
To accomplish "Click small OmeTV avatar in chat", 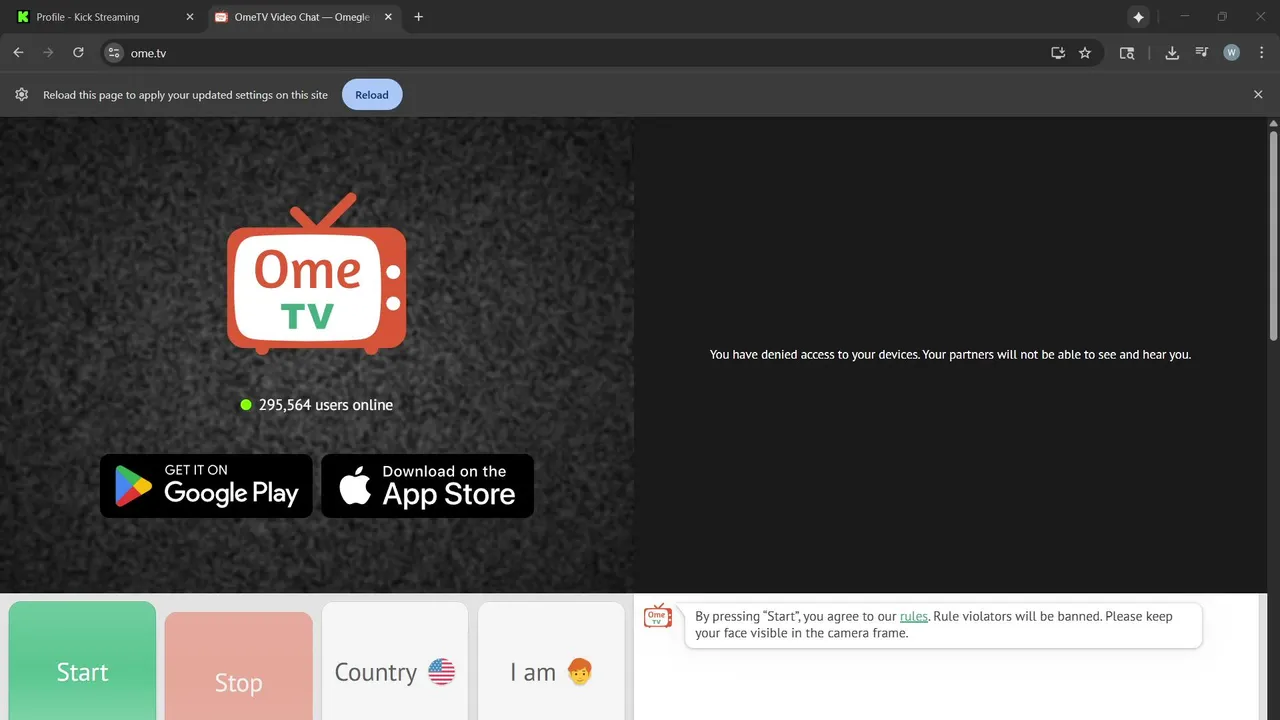I will coord(657,616).
